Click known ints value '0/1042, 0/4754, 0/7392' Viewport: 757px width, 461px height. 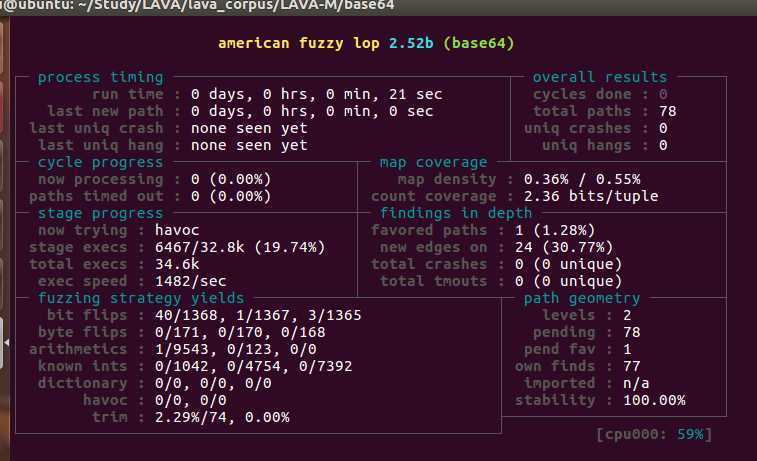(253, 366)
